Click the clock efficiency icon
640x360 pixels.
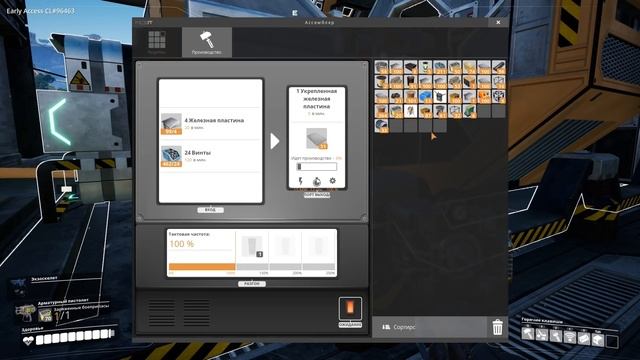click(x=316, y=181)
